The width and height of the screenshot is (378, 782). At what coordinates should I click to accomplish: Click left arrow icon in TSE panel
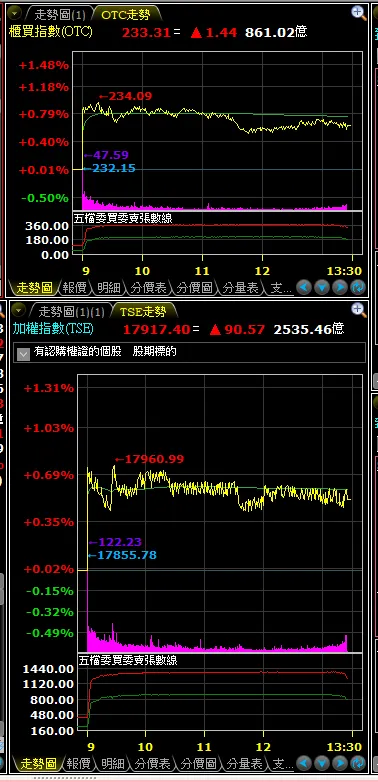304,763
